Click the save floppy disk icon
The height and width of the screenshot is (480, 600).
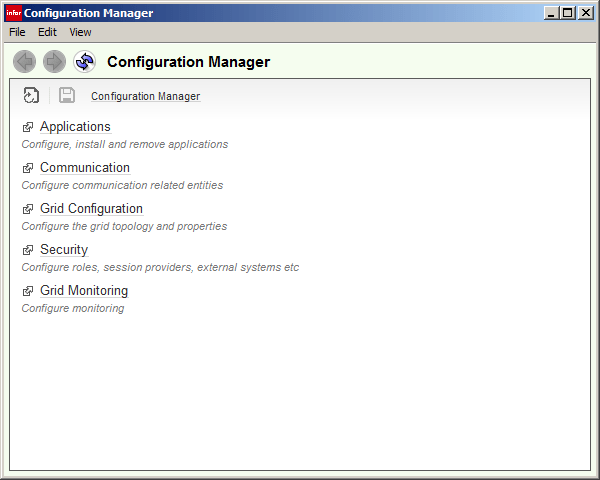click(67, 96)
